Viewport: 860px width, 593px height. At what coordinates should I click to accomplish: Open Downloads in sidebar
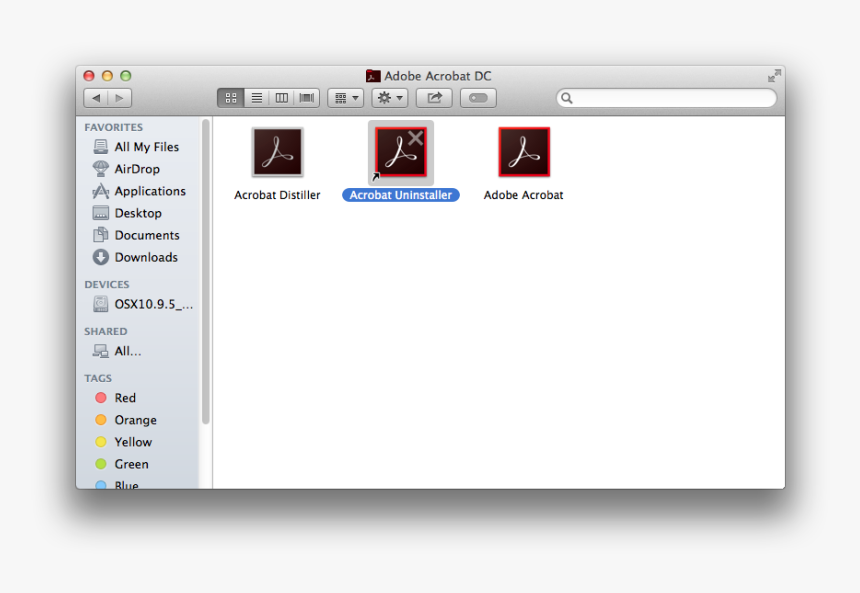point(137,257)
